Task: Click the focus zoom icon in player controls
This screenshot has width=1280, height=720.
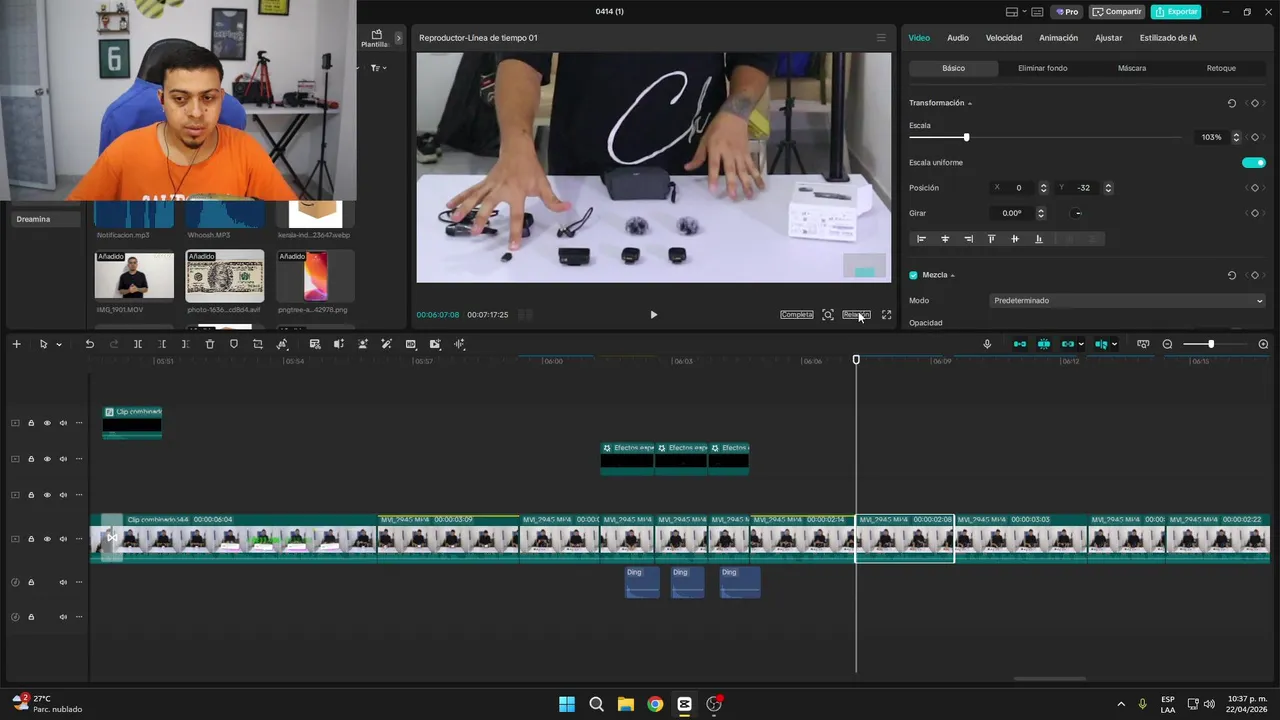Action: click(x=828, y=314)
